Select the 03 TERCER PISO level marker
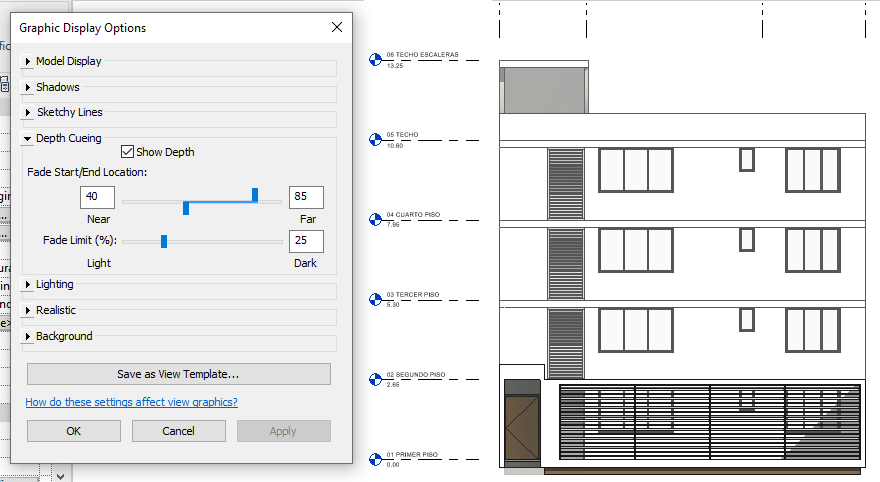880x482 pixels. pyautogui.click(x=375, y=300)
